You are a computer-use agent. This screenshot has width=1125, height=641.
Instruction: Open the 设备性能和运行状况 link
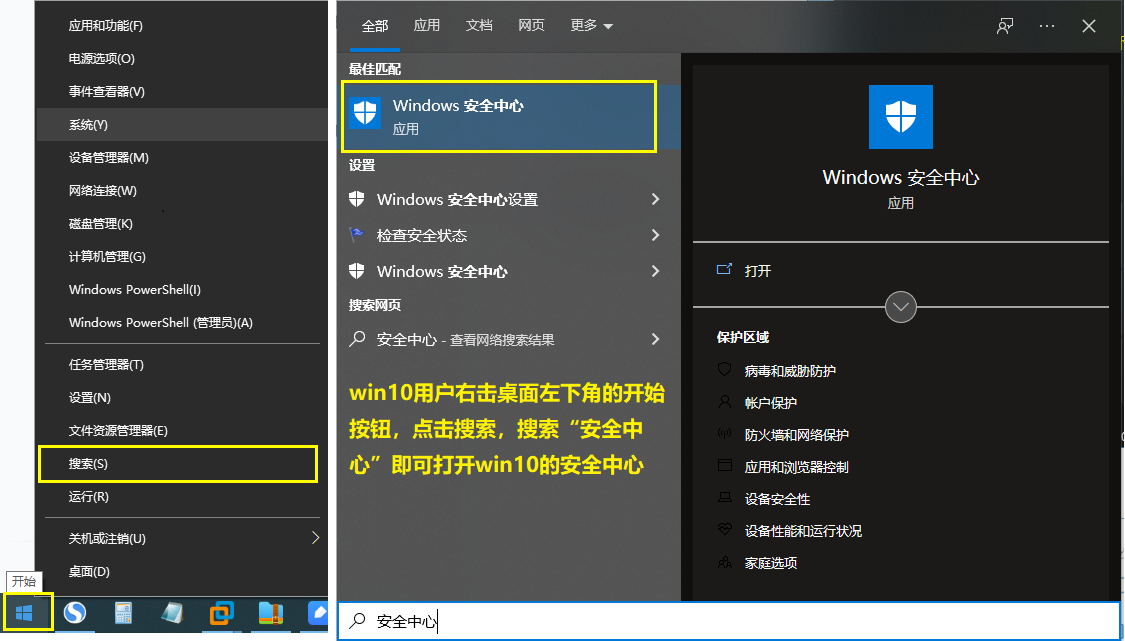803,531
